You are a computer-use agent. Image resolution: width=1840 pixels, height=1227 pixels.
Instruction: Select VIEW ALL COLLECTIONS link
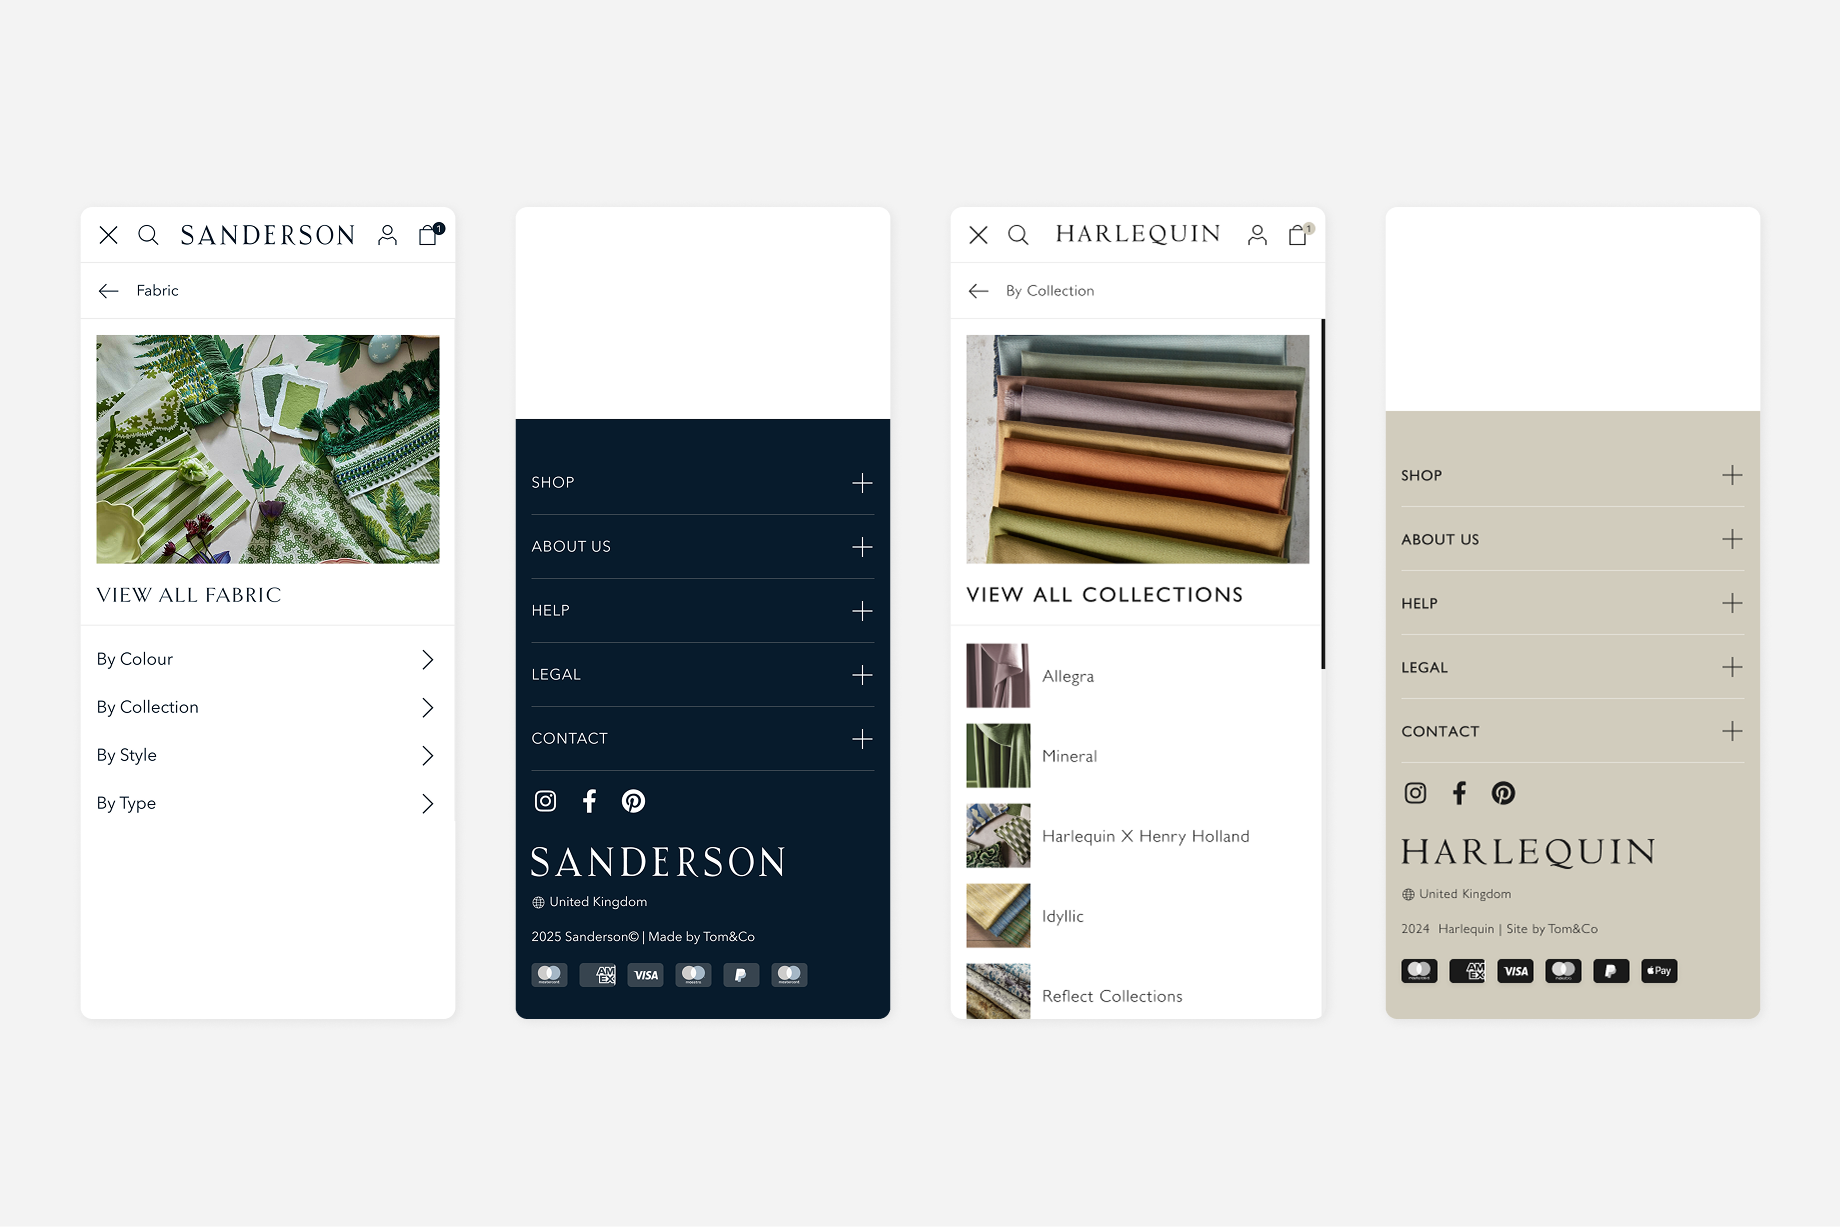tap(1105, 595)
